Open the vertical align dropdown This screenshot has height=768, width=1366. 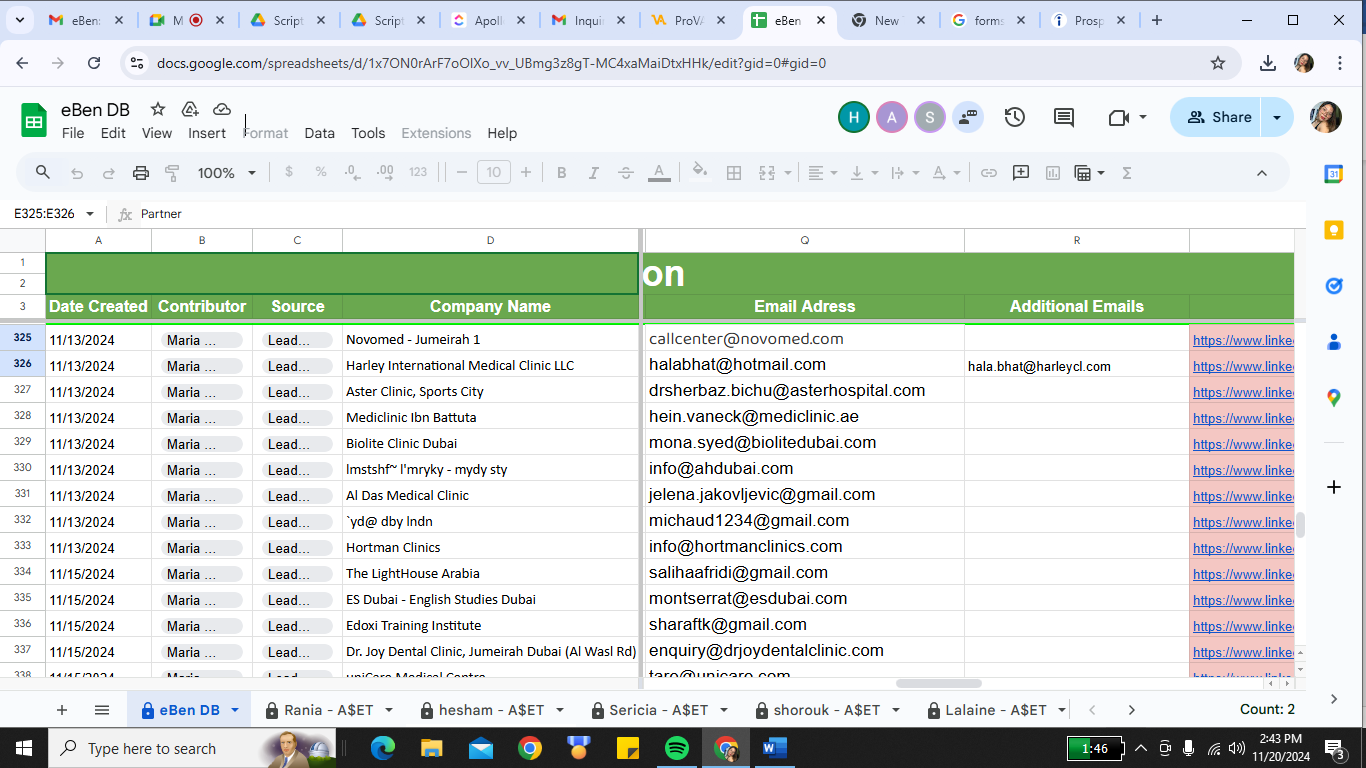tap(863, 173)
